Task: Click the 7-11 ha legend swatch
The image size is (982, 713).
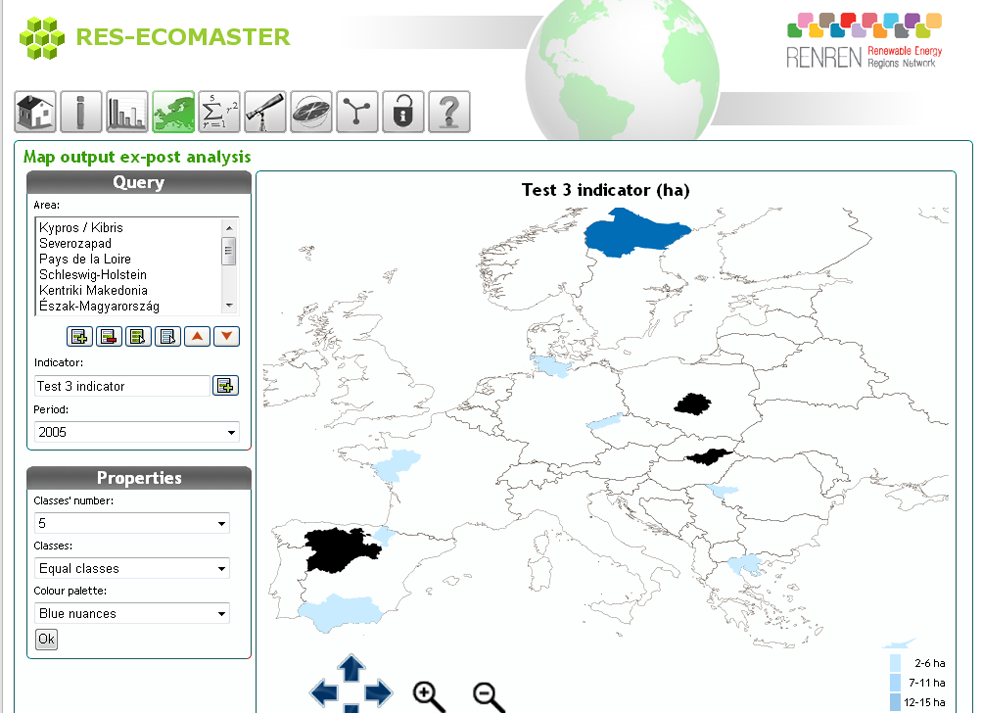Action: coord(895,683)
